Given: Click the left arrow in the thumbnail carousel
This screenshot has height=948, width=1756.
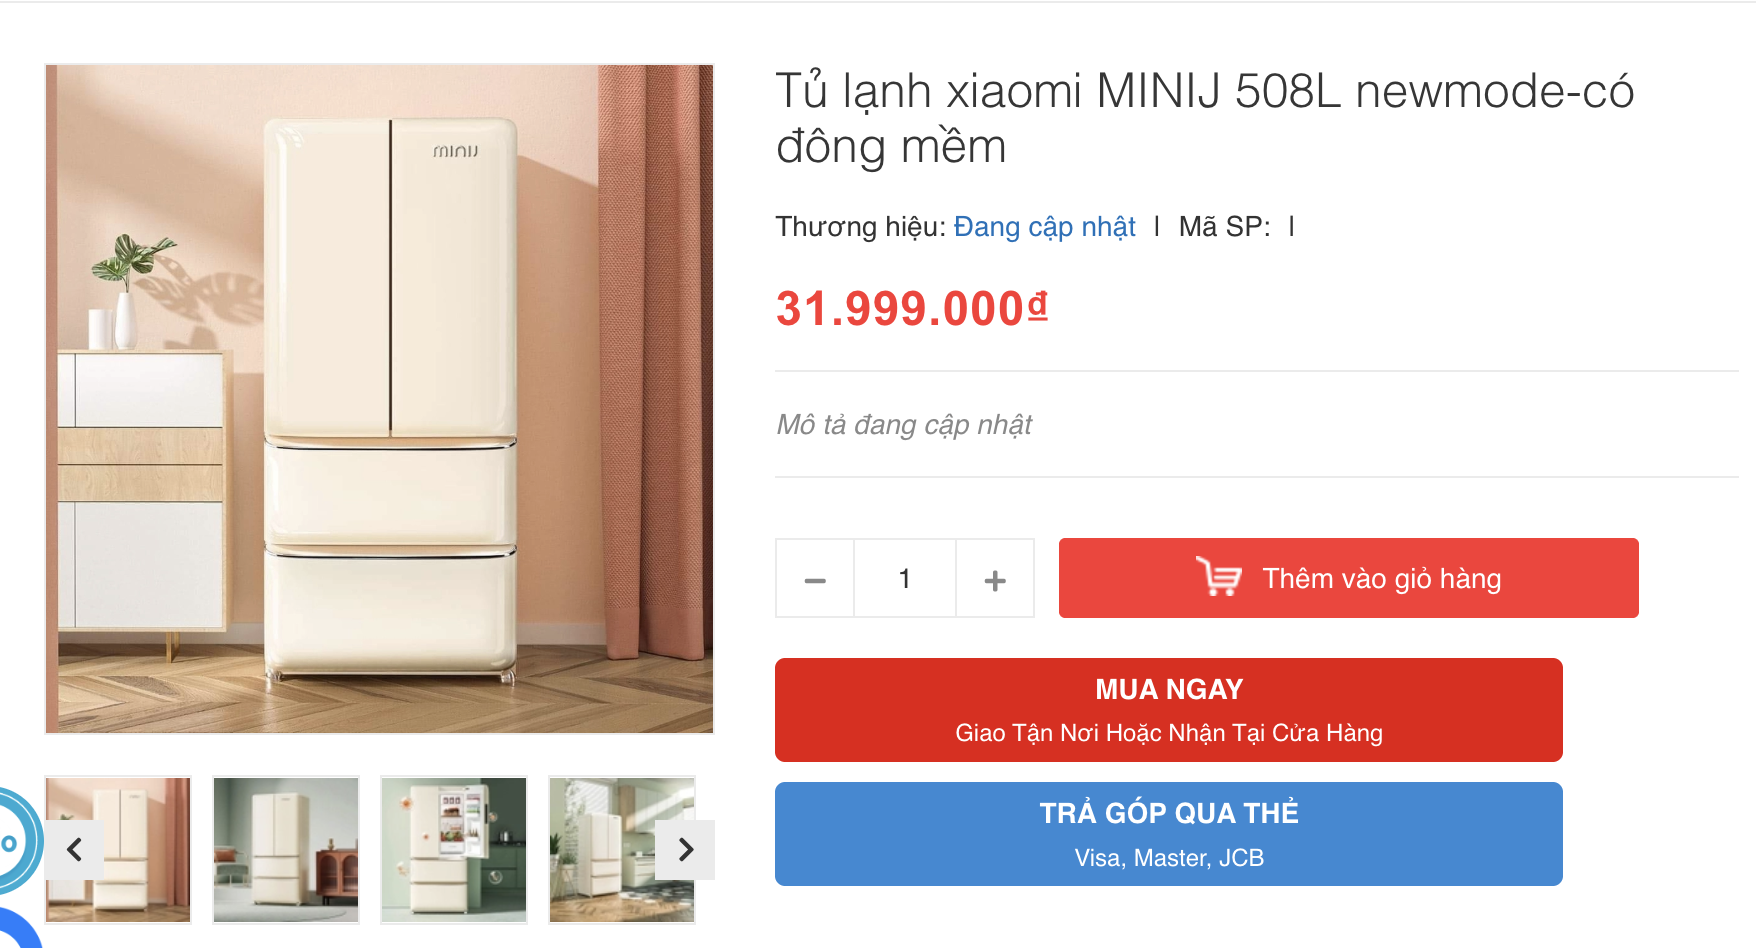Looking at the screenshot, I should [x=75, y=850].
